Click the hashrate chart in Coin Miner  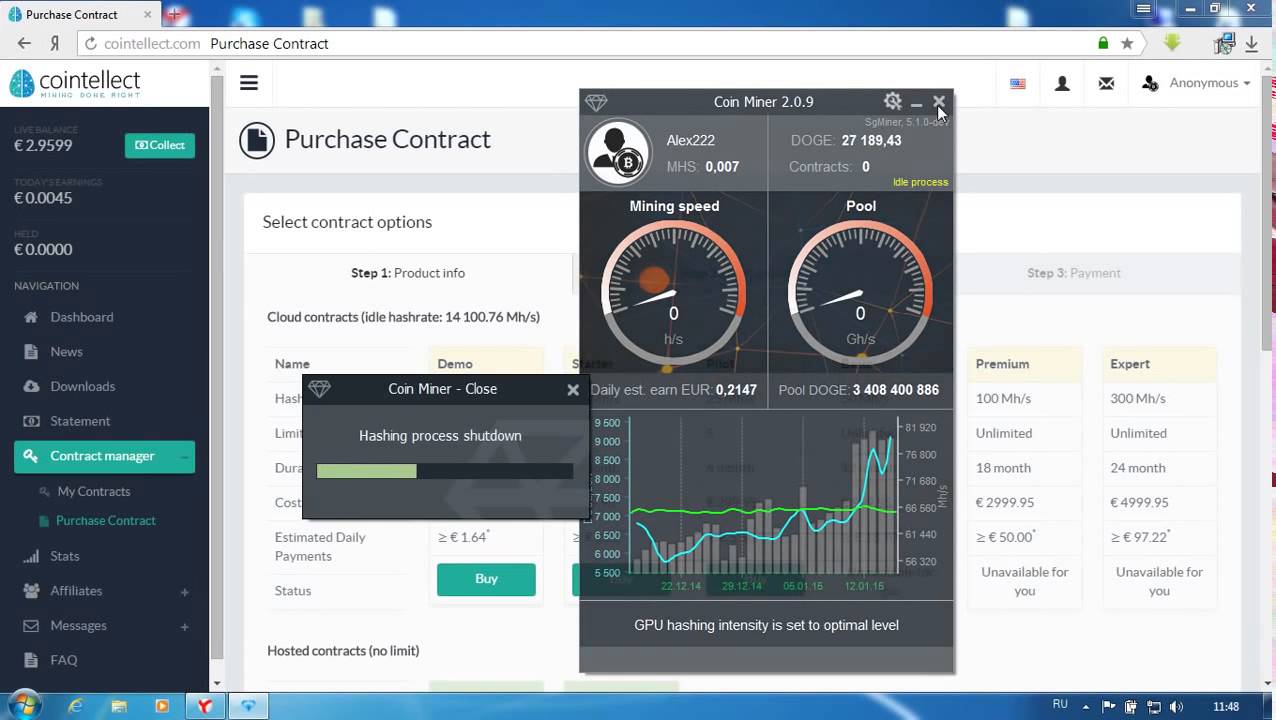[x=766, y=504]
